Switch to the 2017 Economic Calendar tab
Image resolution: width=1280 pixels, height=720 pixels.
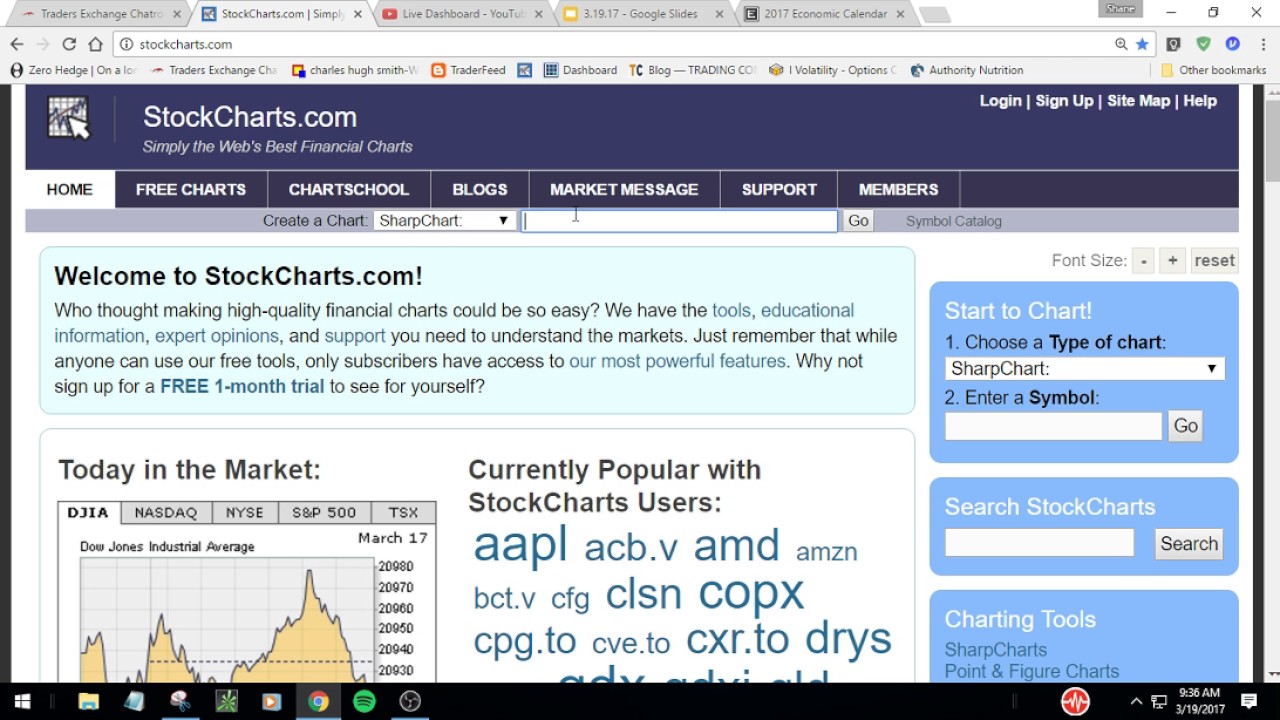[x=826, y=14]
